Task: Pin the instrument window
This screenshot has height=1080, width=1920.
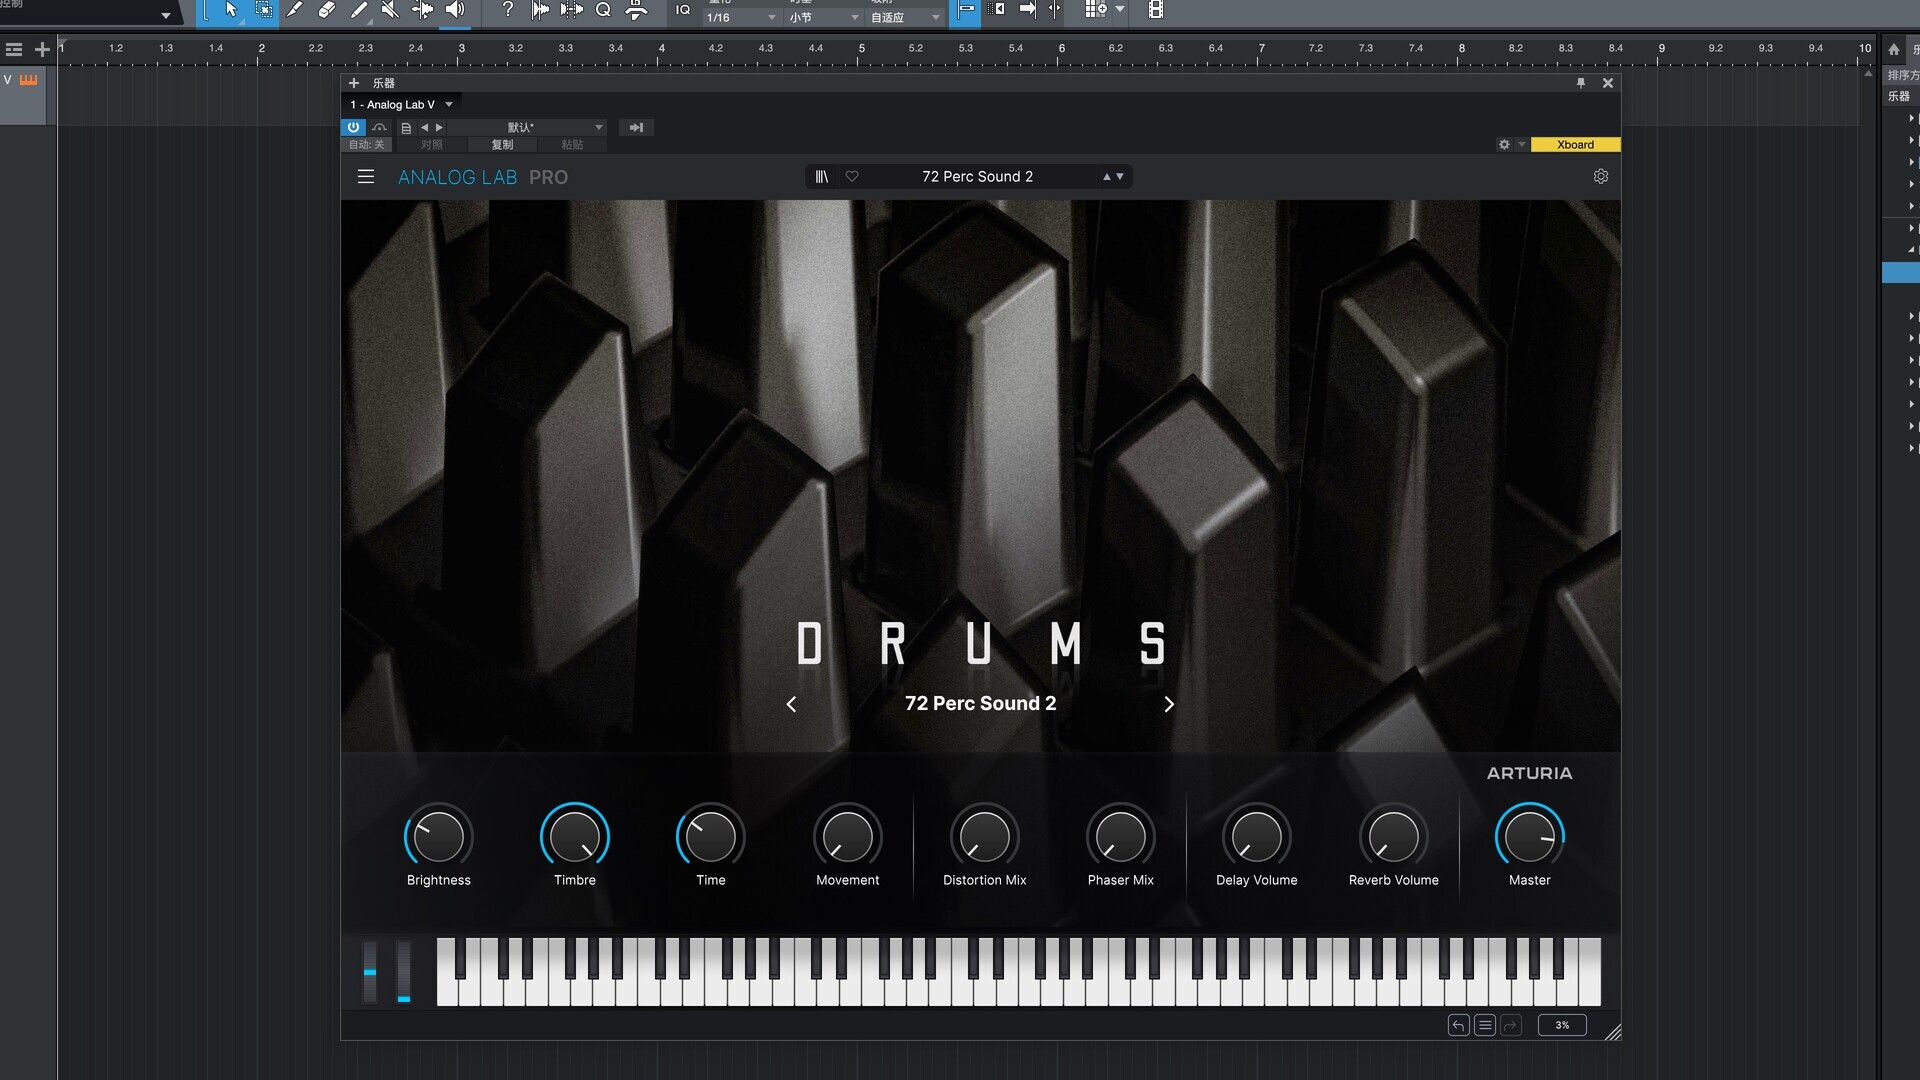Action: coord(1581,83)
